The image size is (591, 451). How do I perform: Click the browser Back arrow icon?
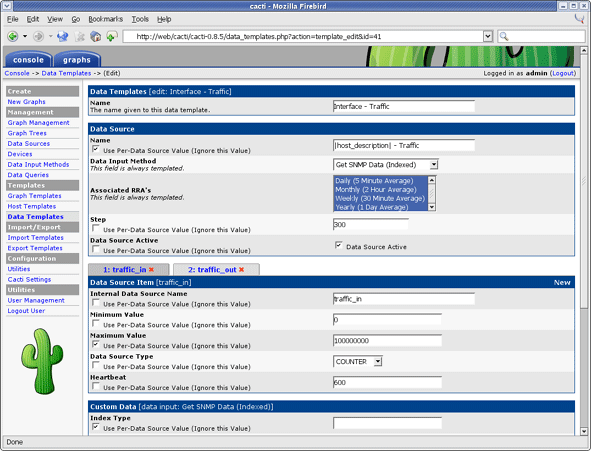(x=13, y=37)
